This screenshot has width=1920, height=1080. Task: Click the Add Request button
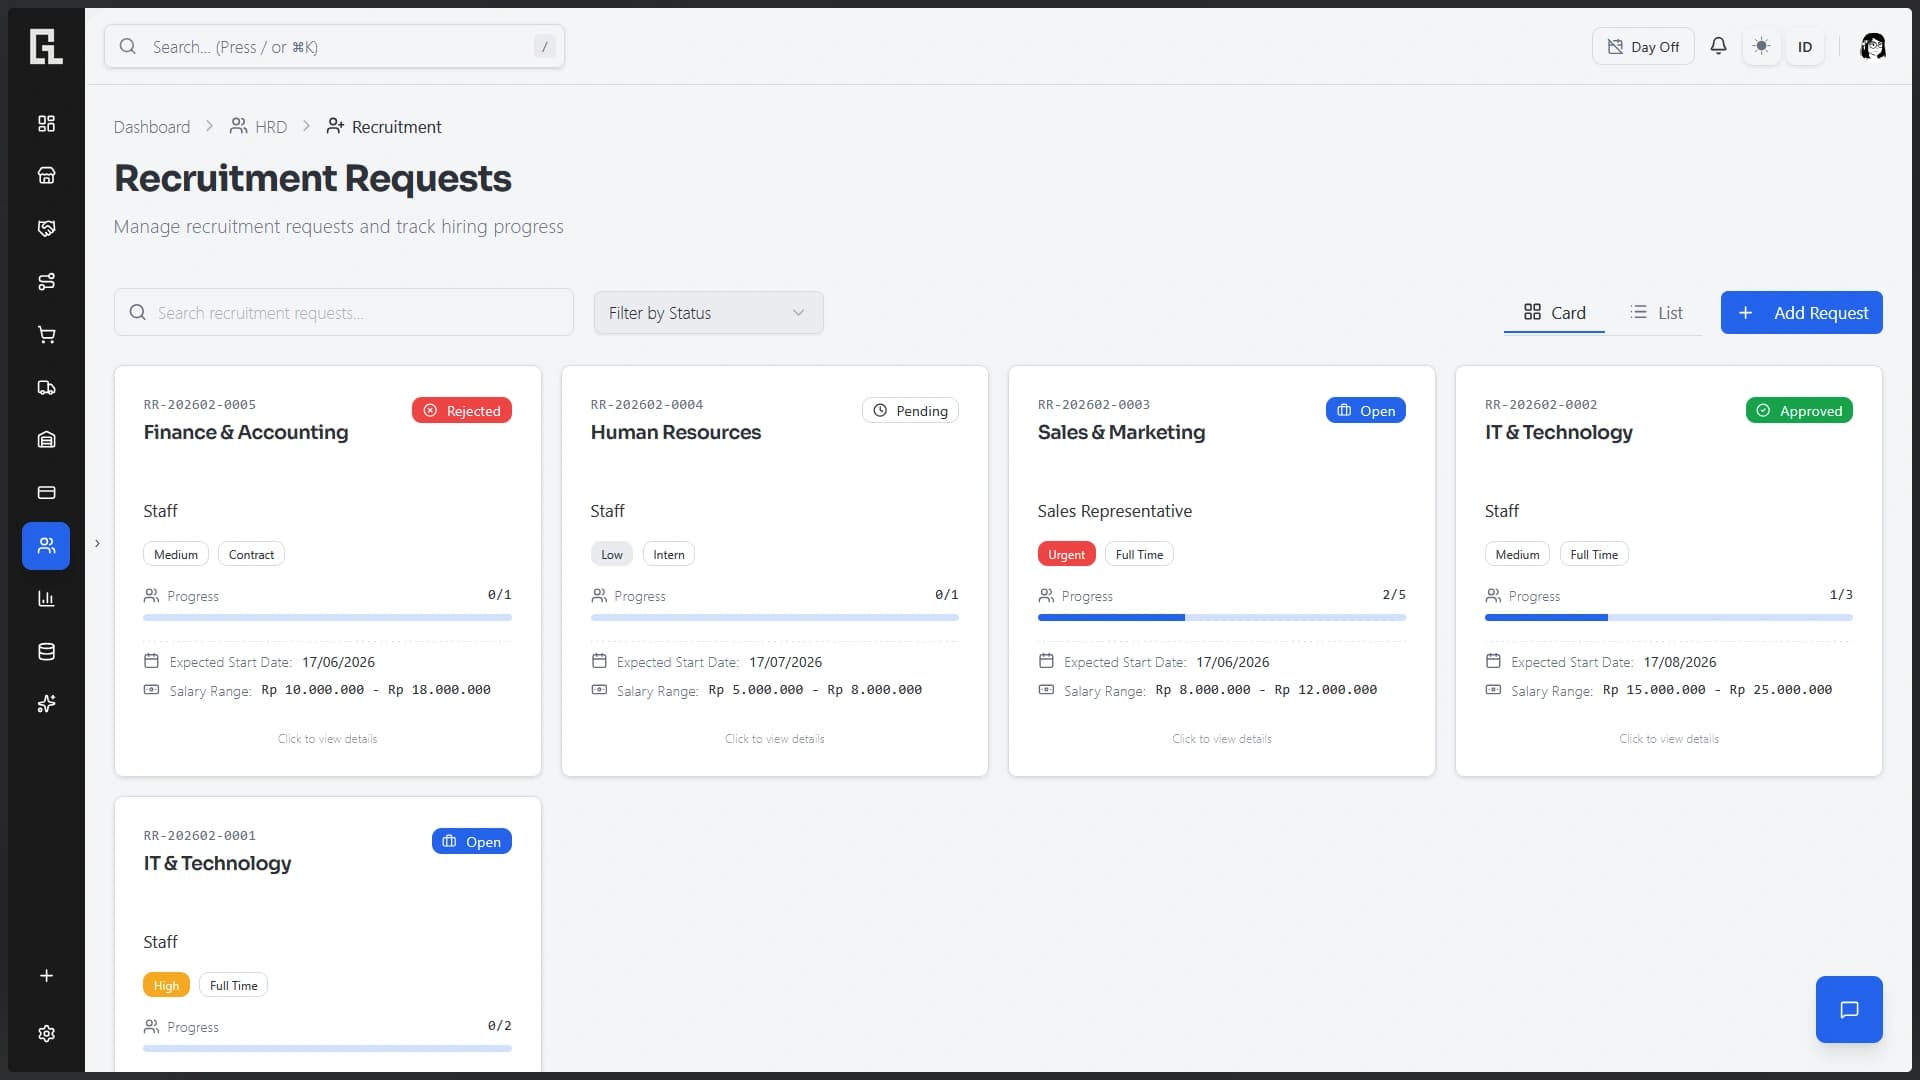(1801, 313)
